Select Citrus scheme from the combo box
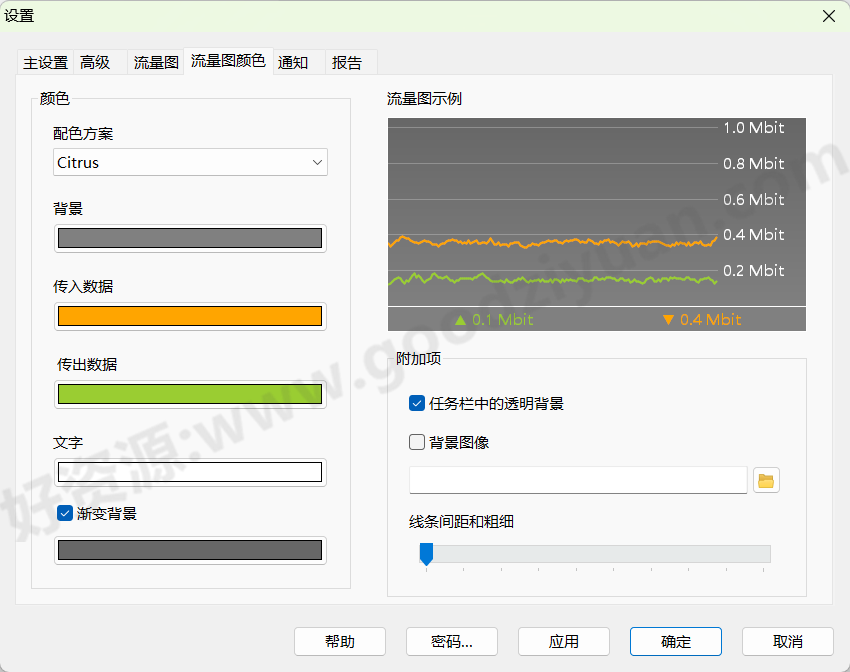This screenshot has width=850, height=672. pos(190,162)
